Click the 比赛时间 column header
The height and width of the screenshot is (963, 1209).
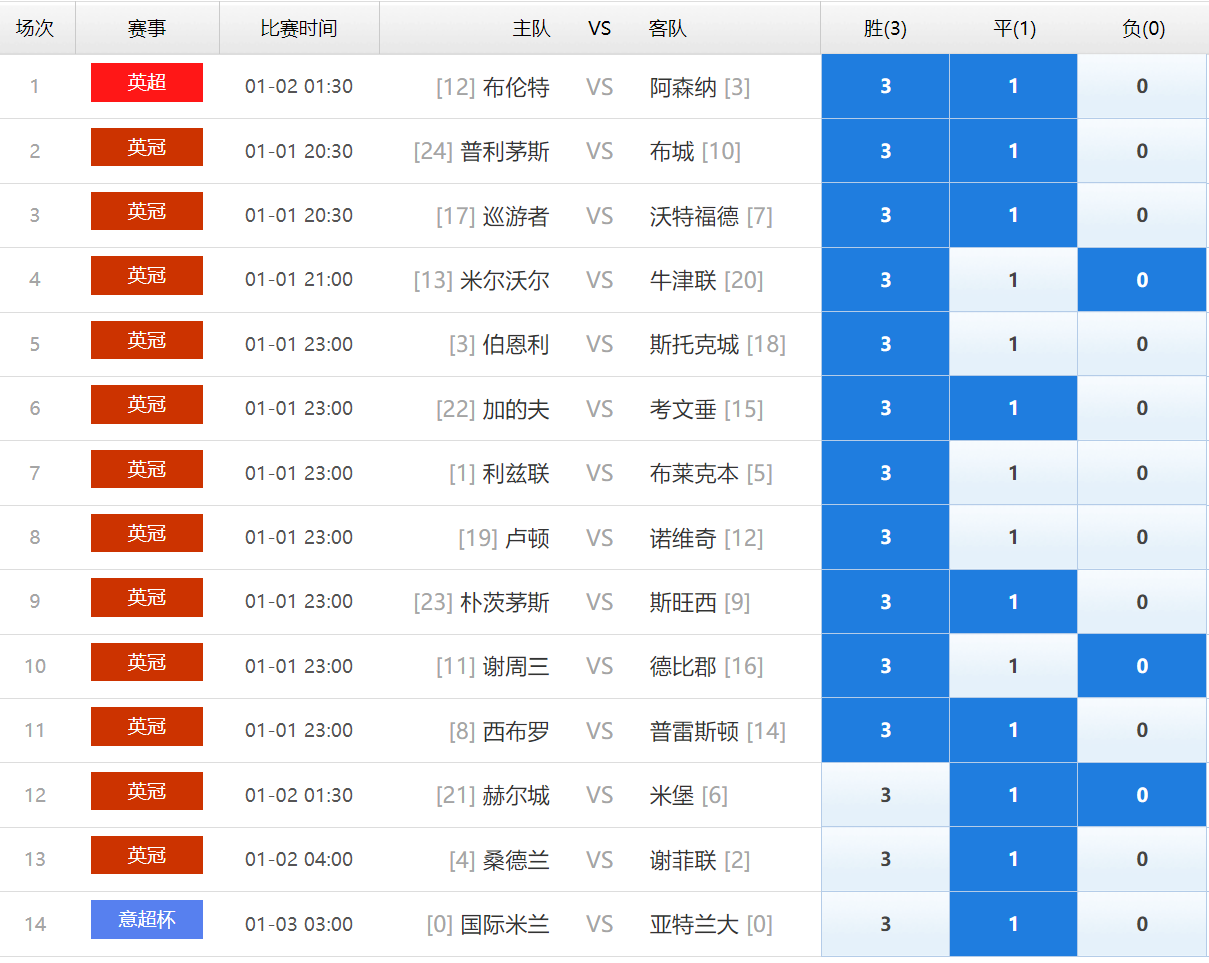299,28
